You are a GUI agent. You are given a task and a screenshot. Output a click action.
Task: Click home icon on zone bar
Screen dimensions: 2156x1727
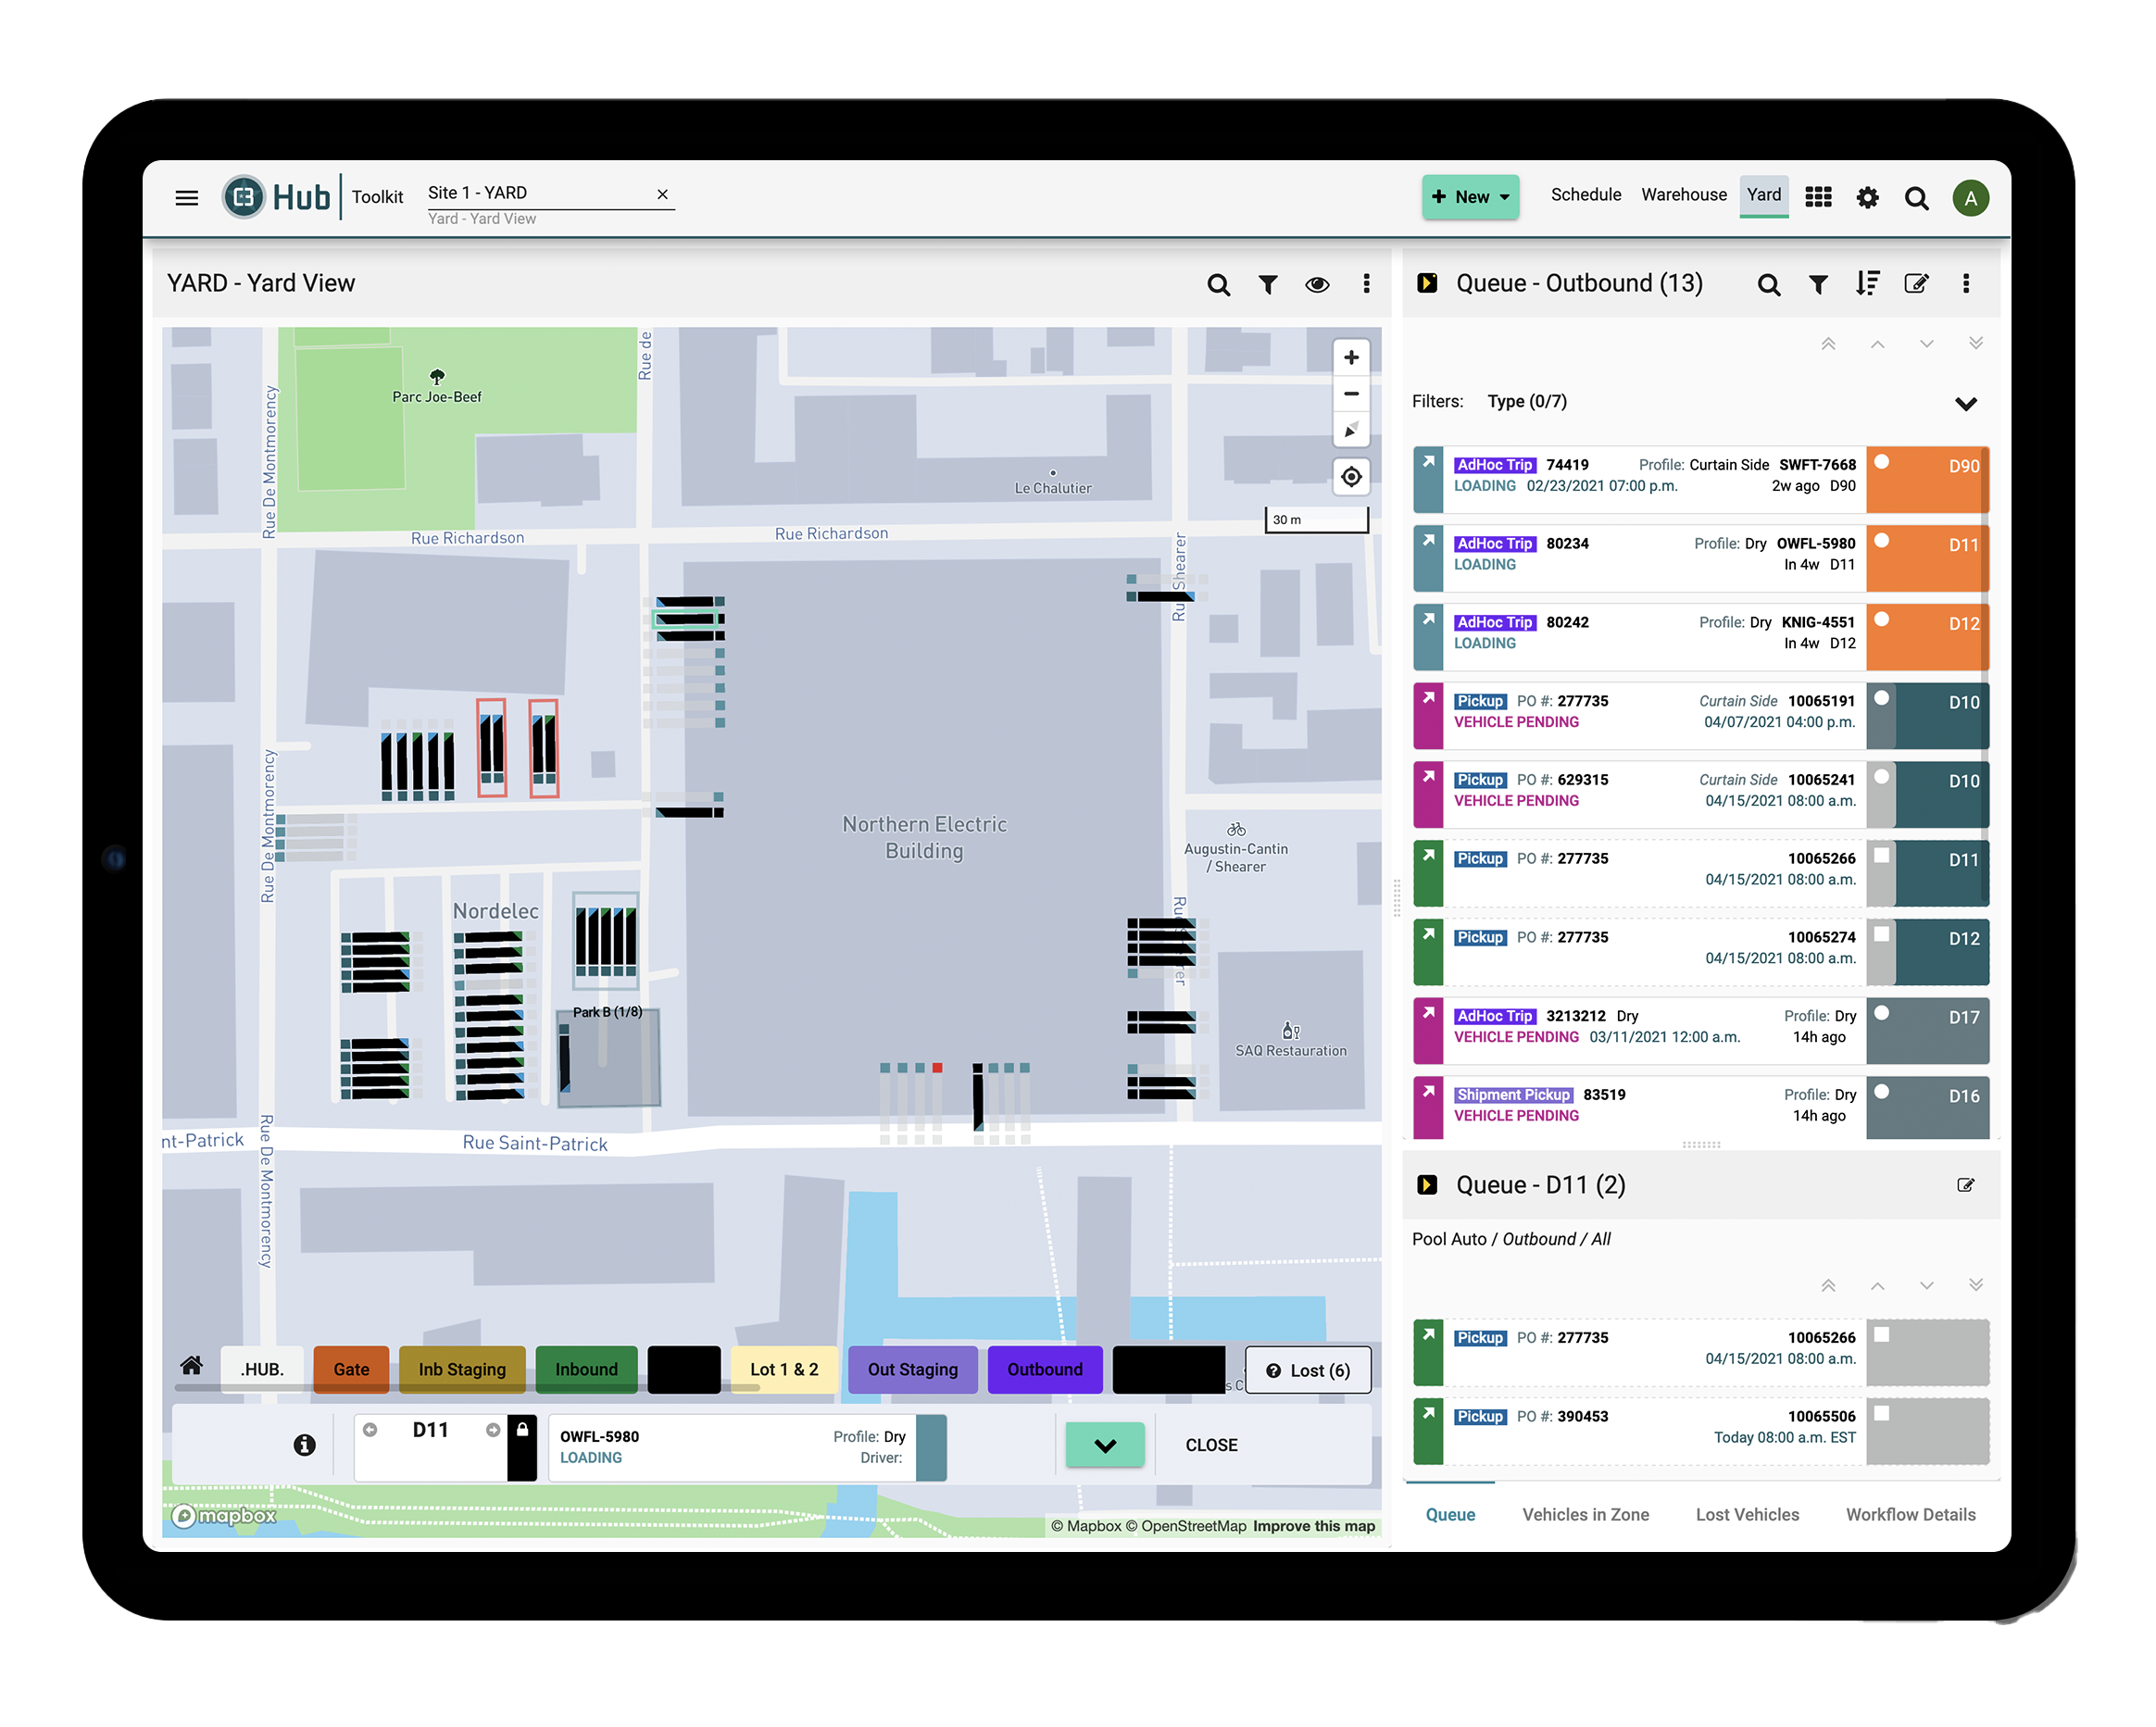point(192,1366)
